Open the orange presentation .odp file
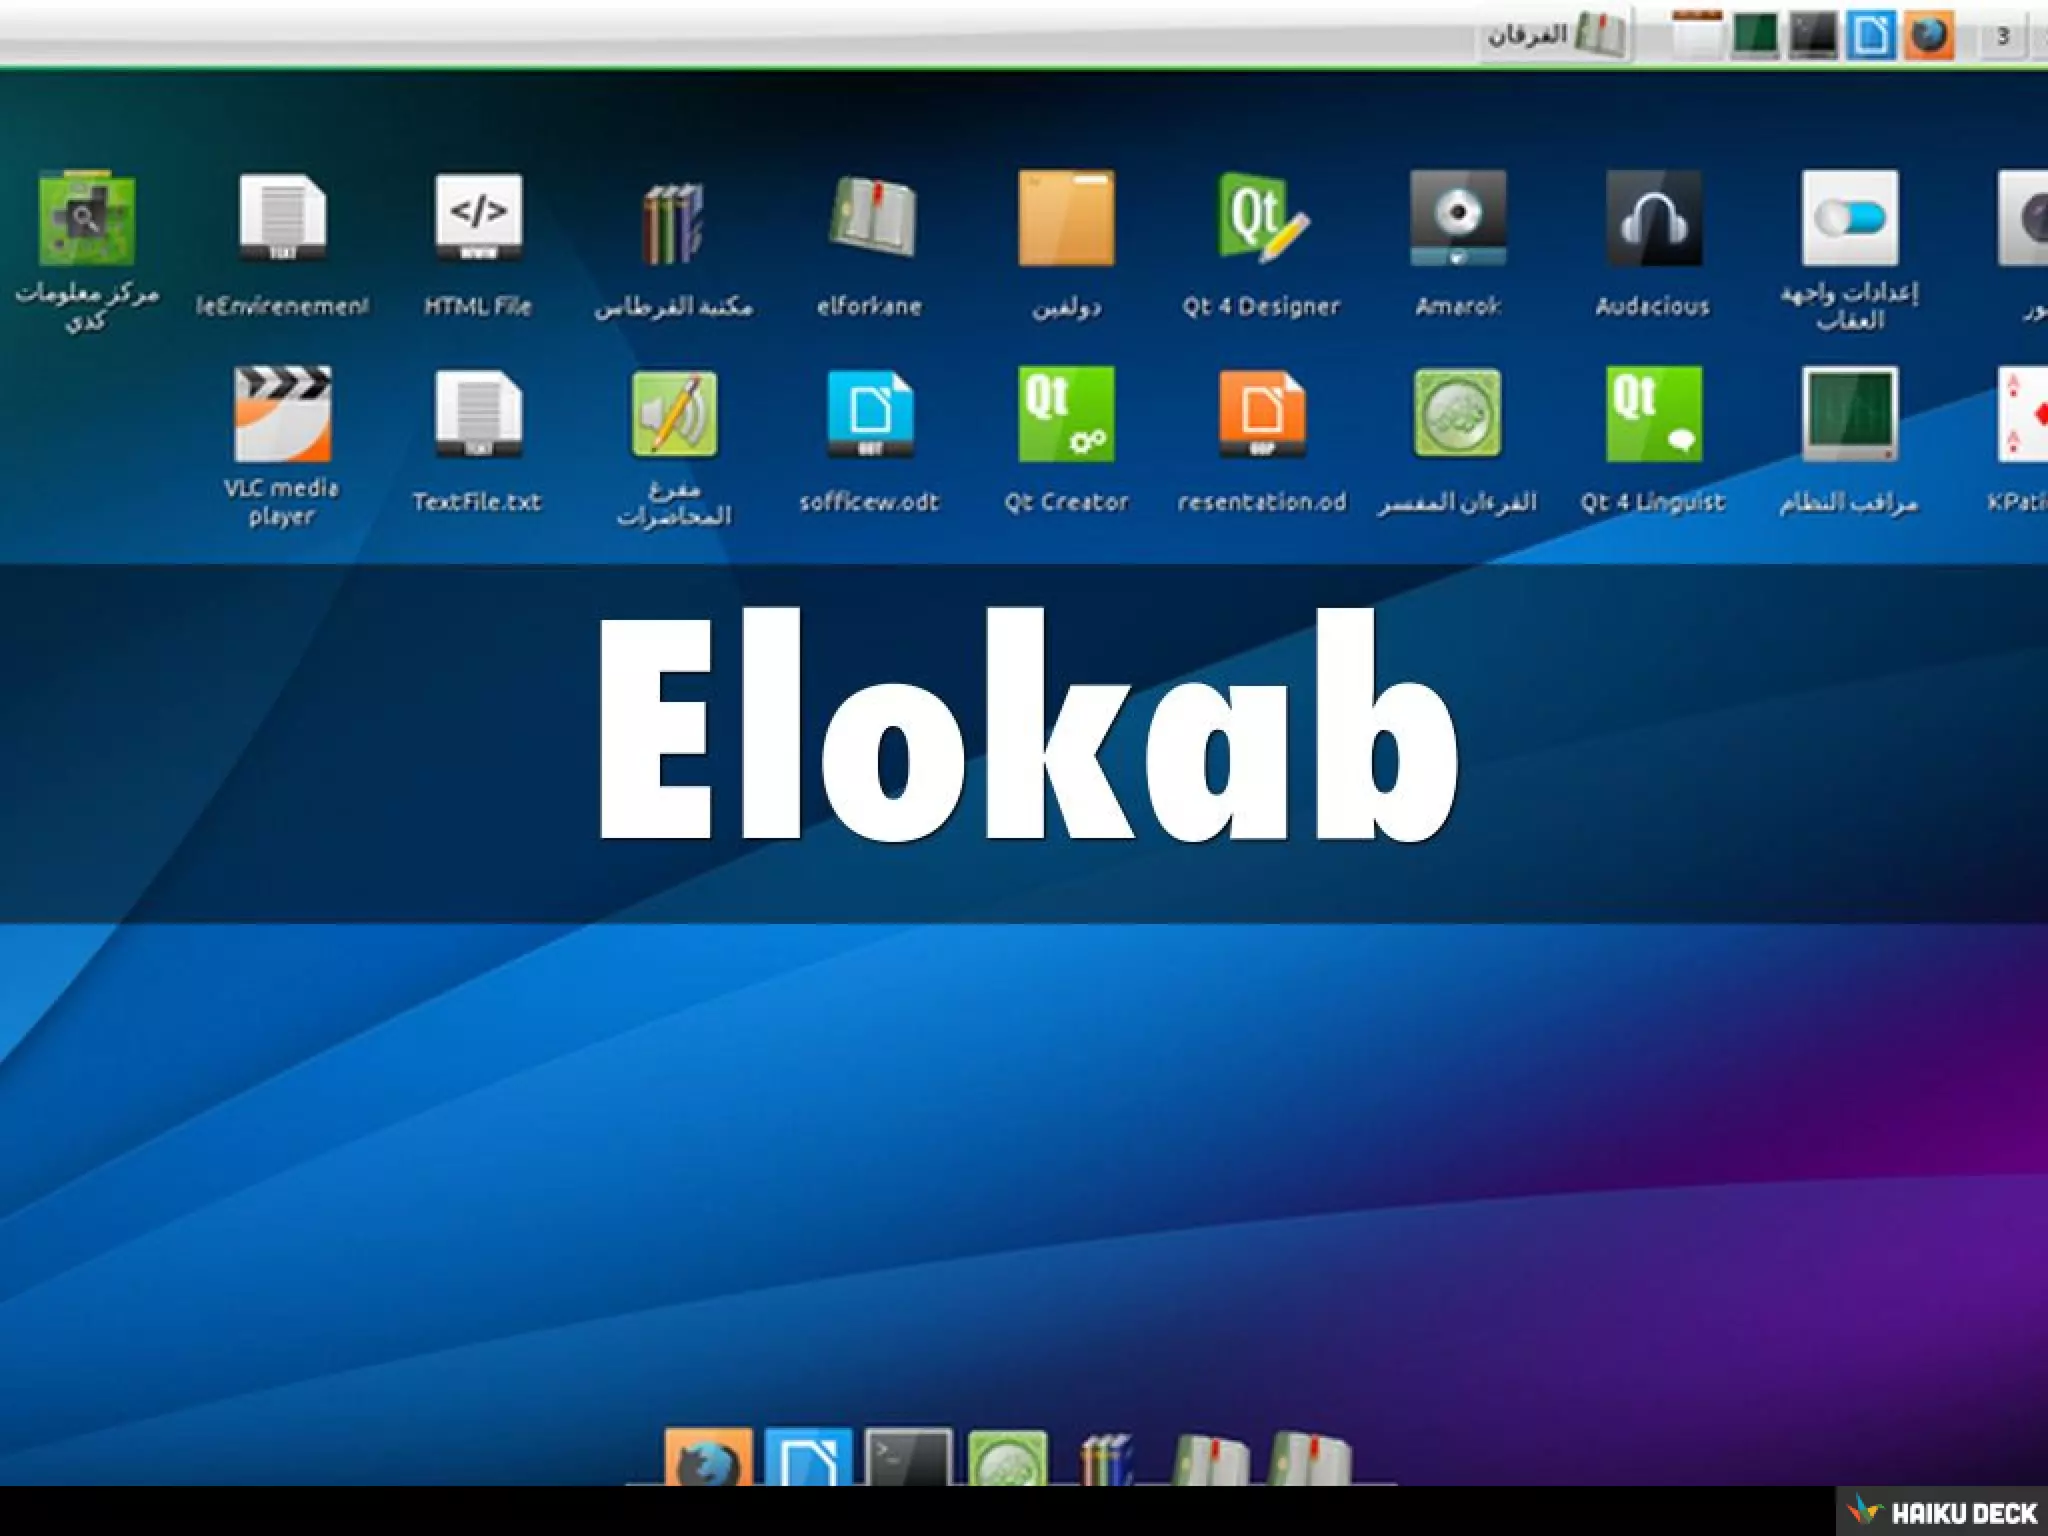The image size is (2048, 1536). click(x=1262, y=415)
